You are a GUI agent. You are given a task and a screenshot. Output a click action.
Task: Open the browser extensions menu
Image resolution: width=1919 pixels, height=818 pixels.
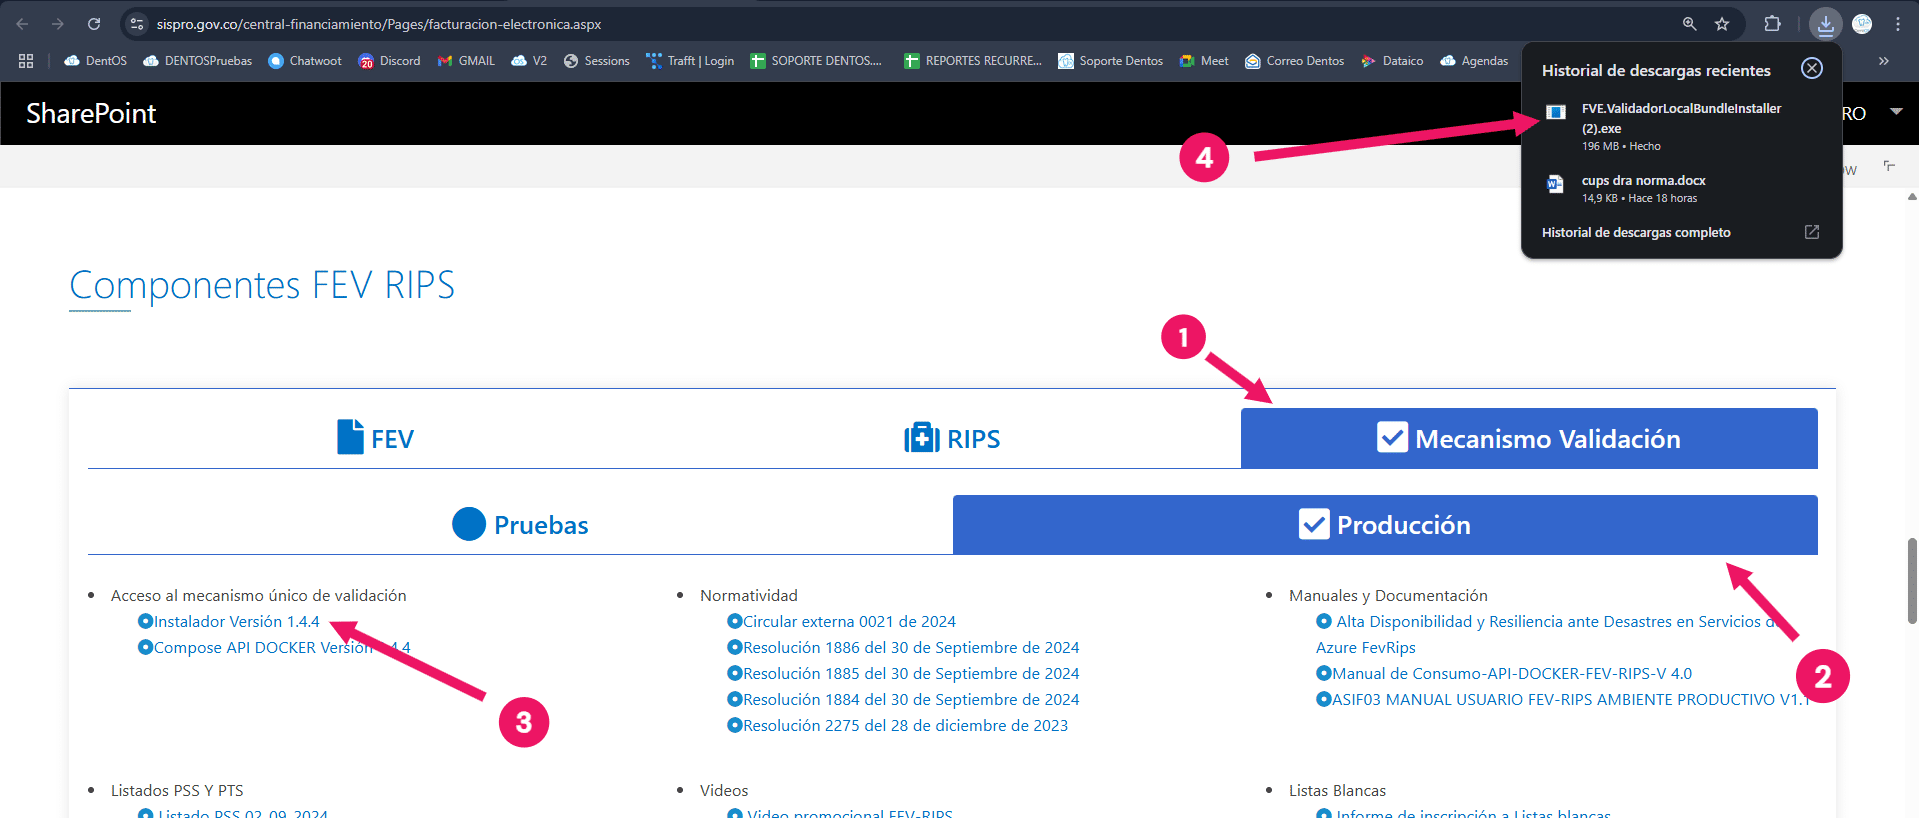pos(1772,24)
